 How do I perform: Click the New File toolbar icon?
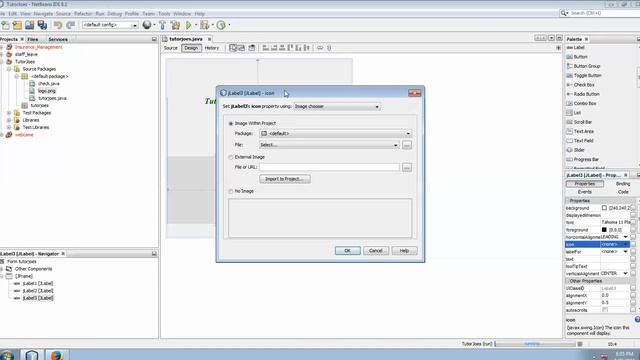tap(5, 25)
